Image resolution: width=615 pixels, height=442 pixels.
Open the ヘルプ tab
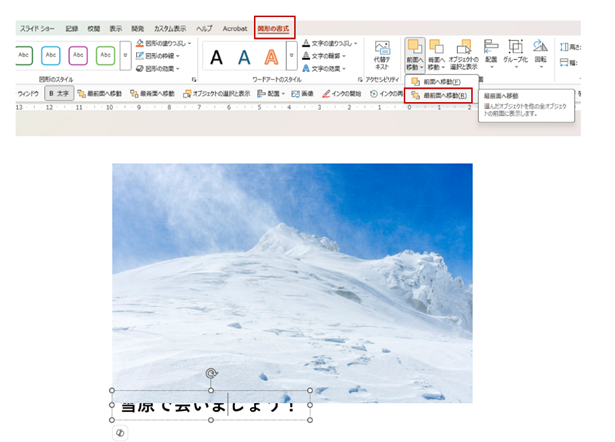click(204, 29)
